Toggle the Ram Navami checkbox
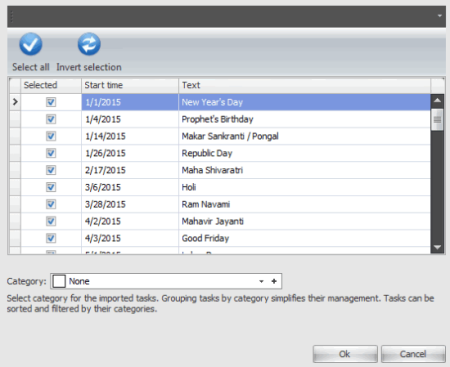Image resolution: width=450 pixels, height=367 pixels. [51, 204]
